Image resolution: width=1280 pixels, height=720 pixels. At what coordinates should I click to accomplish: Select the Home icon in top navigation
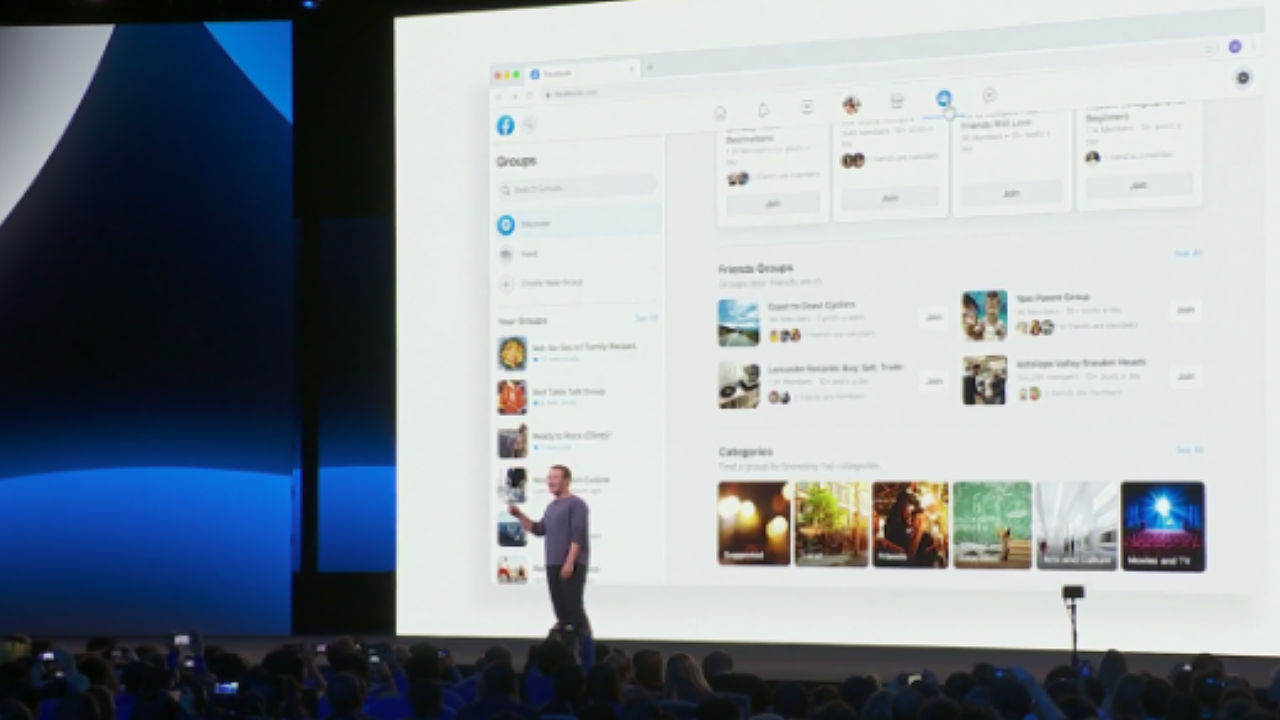[x=720, y=111]
